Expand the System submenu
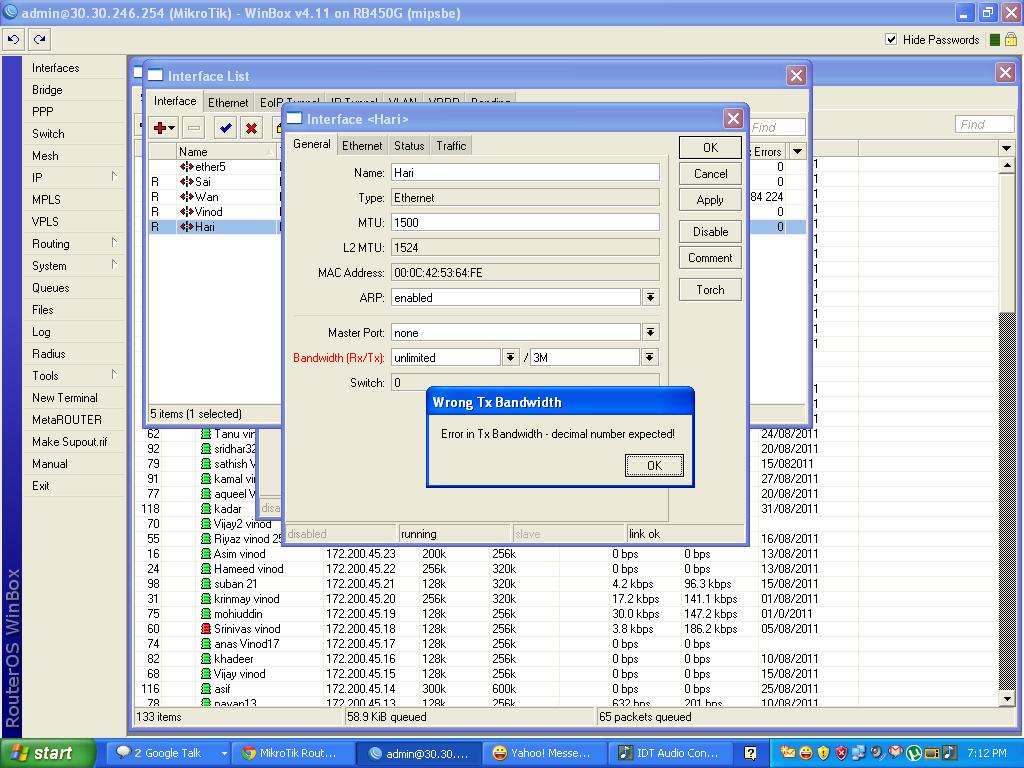 tap(114, 264)
